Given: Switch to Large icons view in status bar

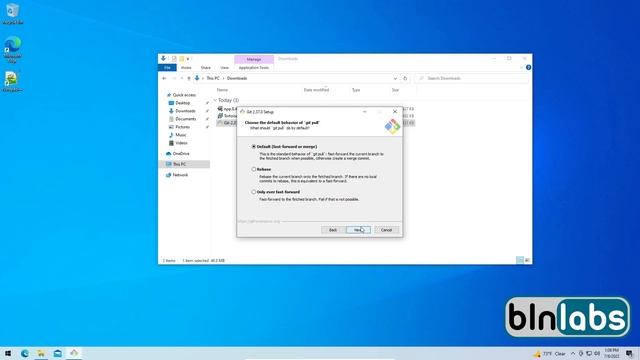Looking at the screenshot, I should (527, 260).
